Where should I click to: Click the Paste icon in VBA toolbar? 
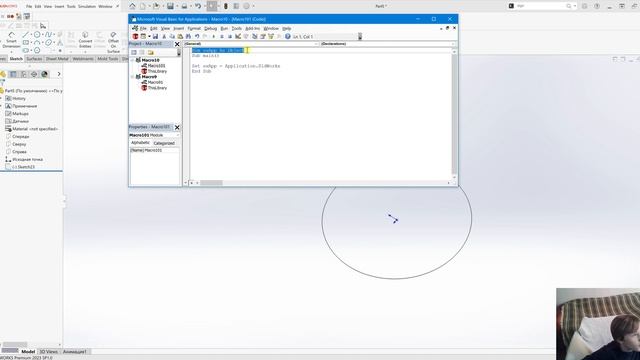(x=180, y=37)
